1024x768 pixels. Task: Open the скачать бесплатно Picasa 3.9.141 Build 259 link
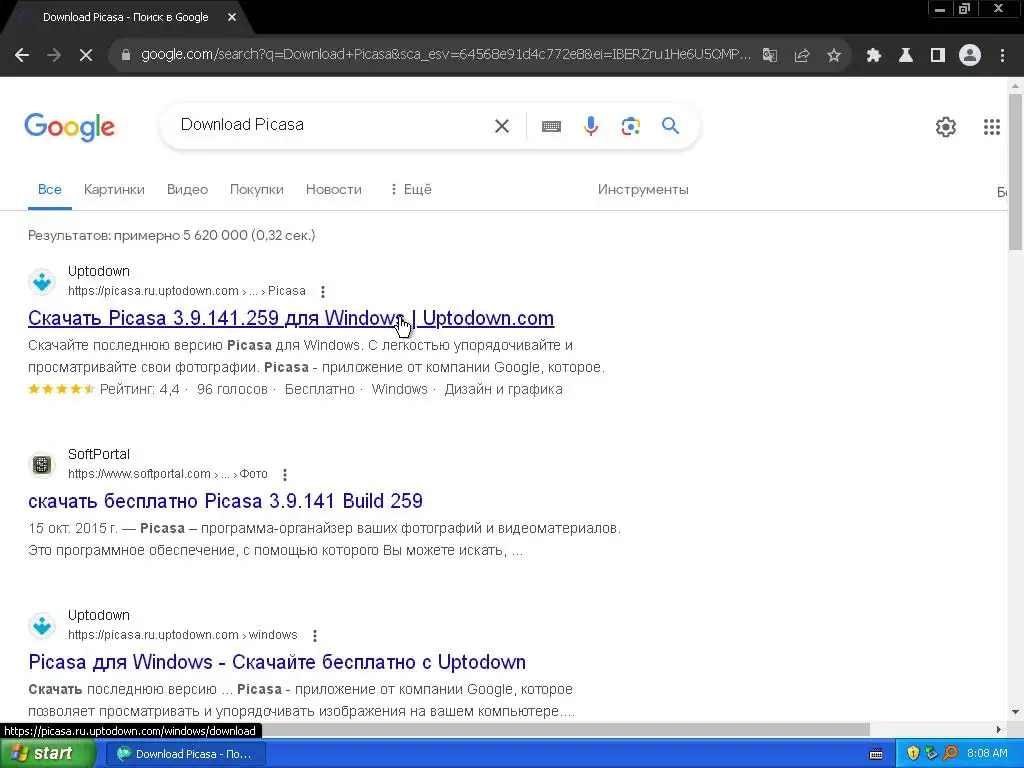[x=225, y=501]
